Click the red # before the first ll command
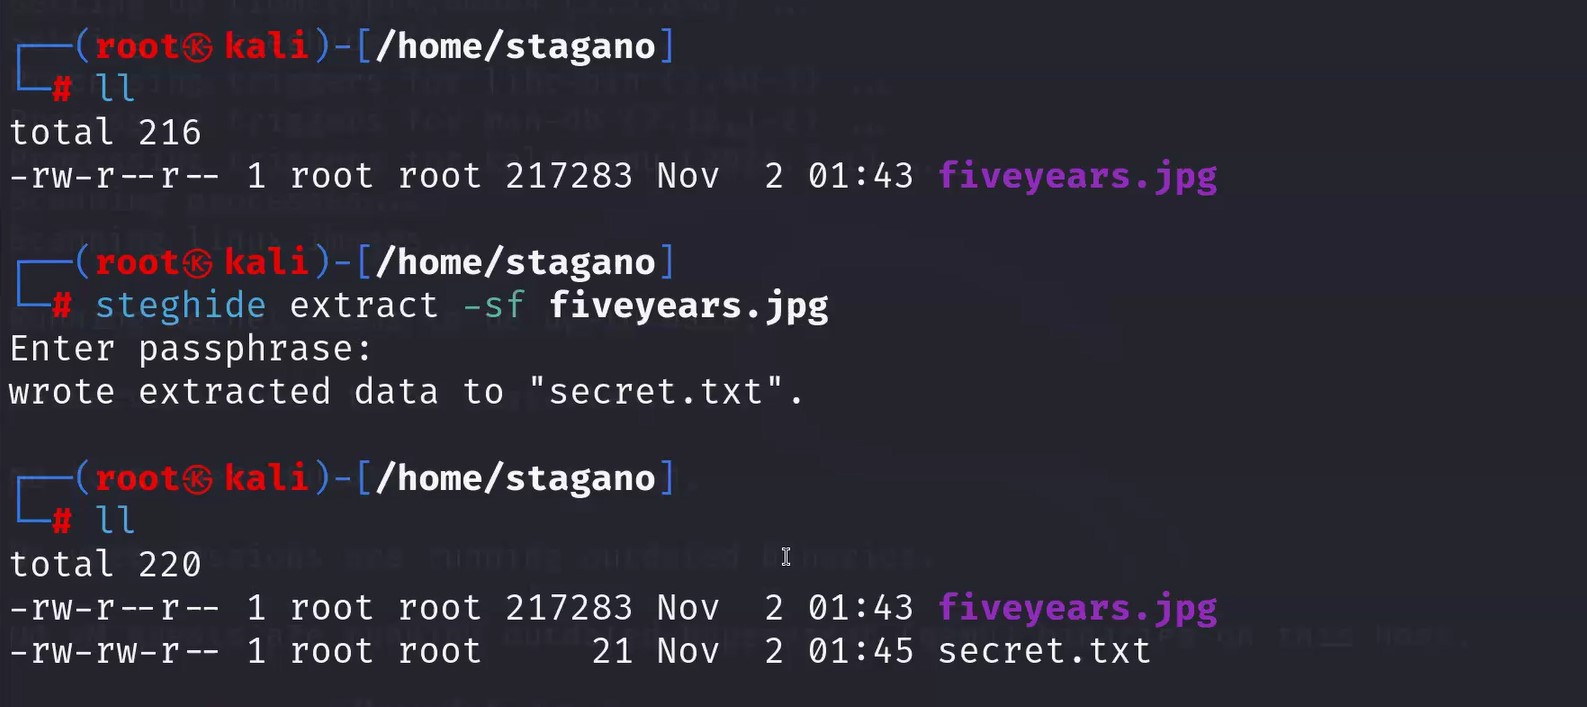The image size is (1587, 707). (62, 89)
